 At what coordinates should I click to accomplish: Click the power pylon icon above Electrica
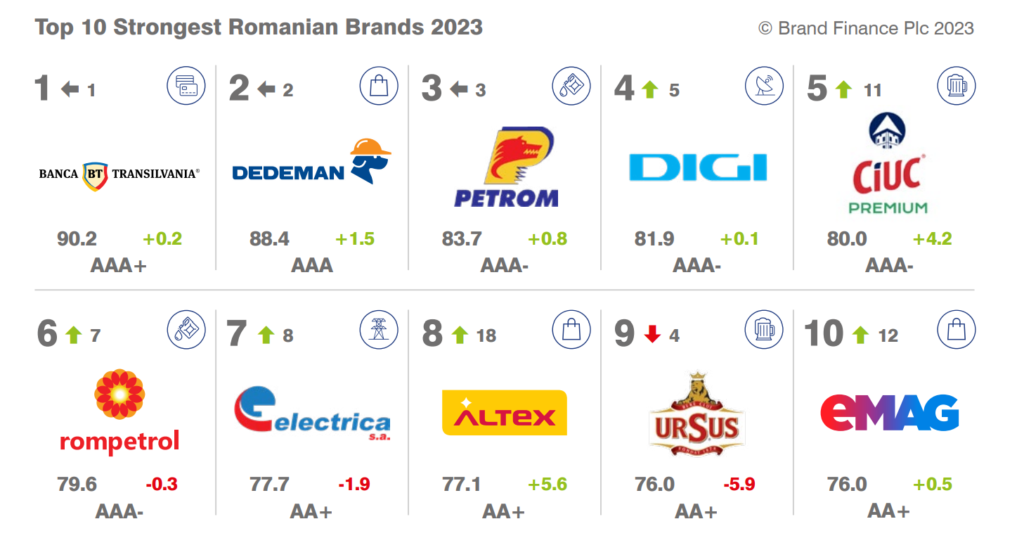(x=379, y=330)
